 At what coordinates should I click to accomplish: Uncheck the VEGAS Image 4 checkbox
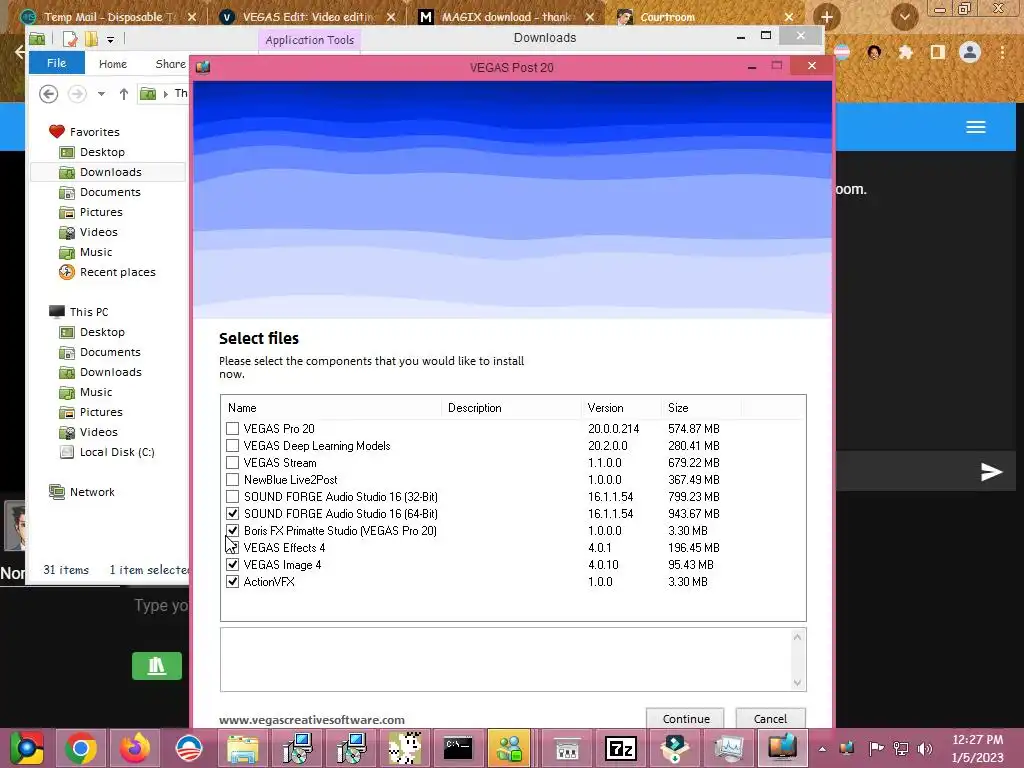232,564
